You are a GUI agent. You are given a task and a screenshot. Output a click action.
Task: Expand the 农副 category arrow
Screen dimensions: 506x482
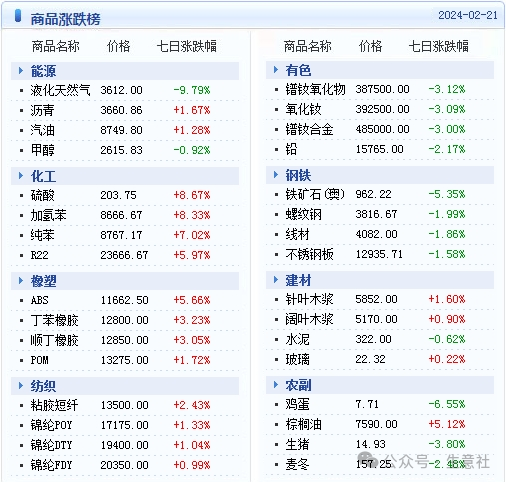coord(276,385)
